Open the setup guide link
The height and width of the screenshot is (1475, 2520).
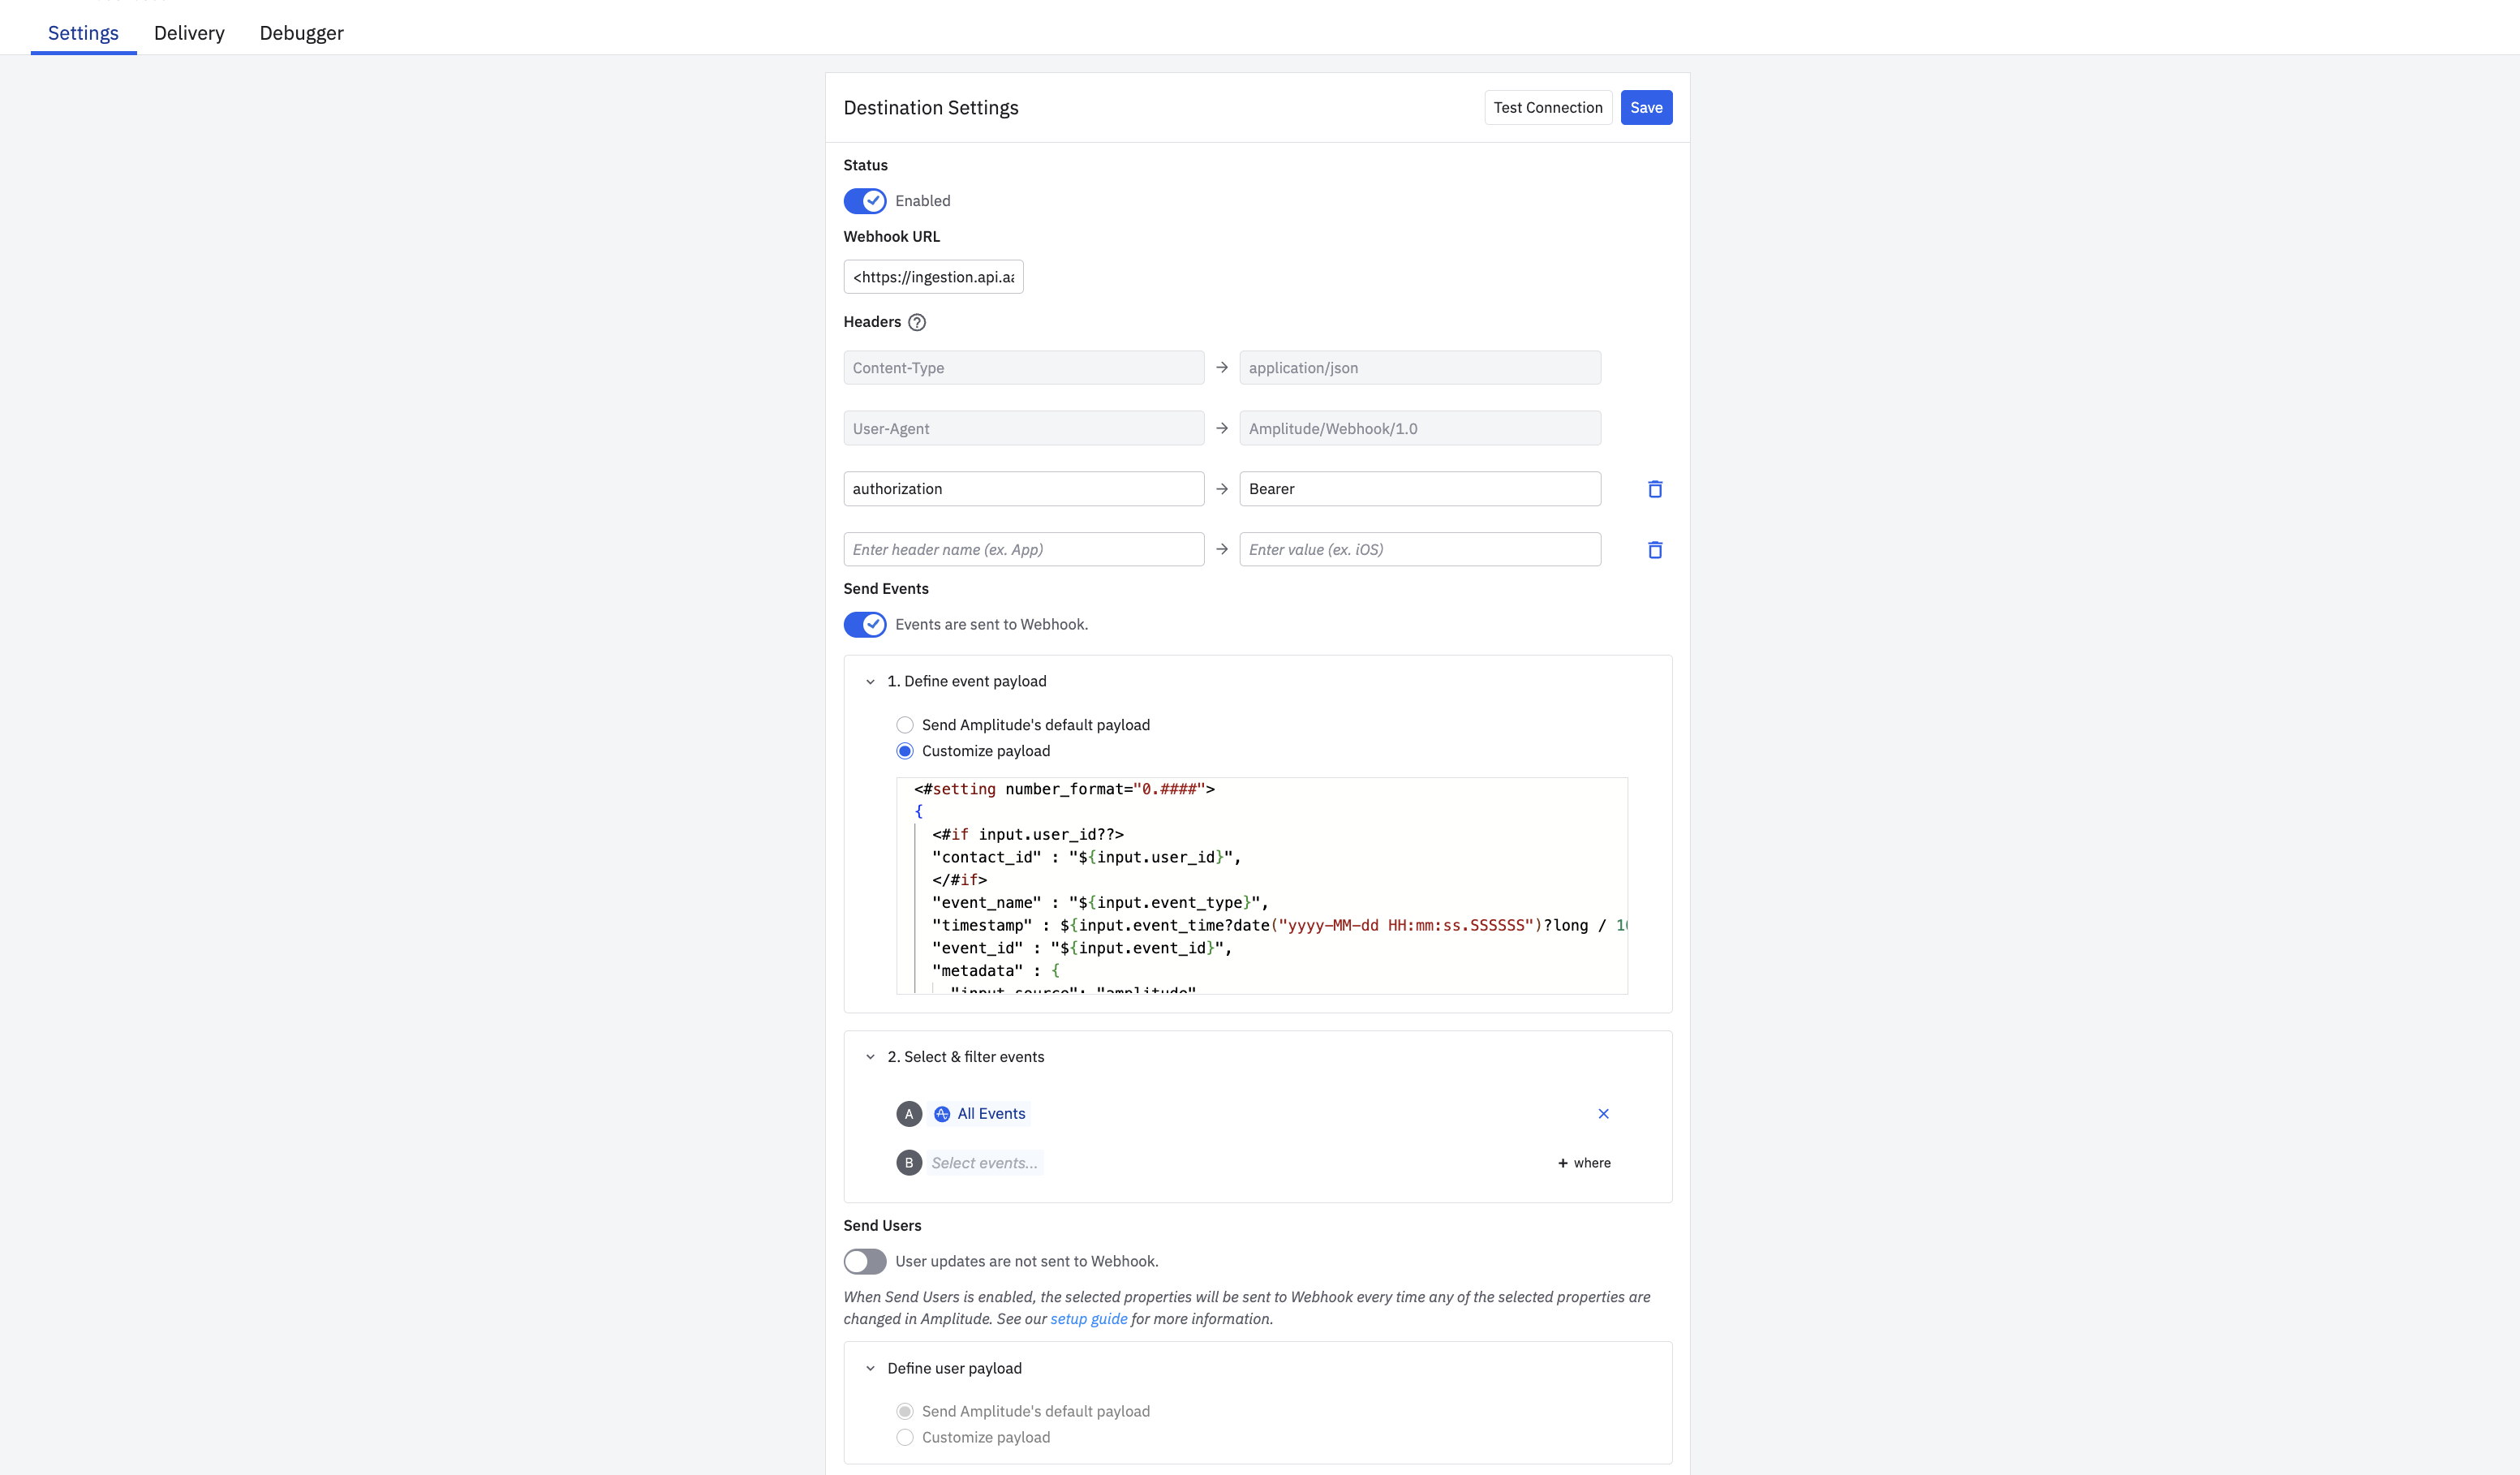[1088, 1319]
